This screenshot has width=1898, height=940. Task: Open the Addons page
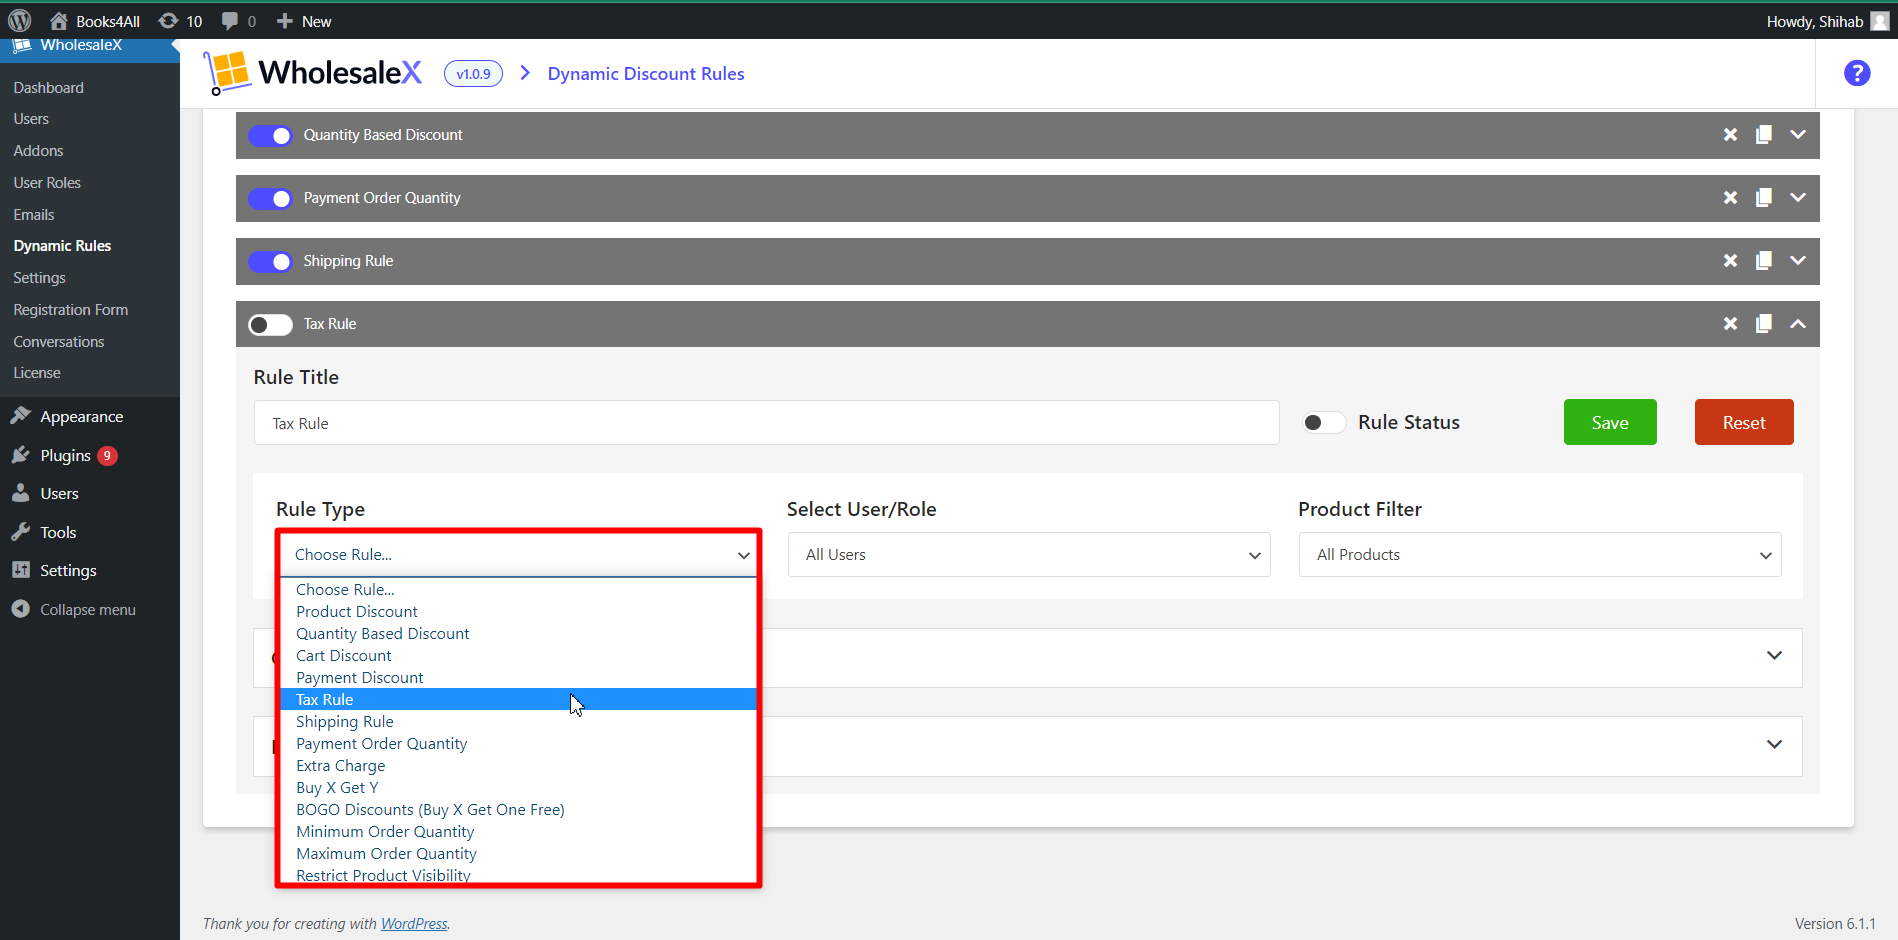click(x=38, y=151)
